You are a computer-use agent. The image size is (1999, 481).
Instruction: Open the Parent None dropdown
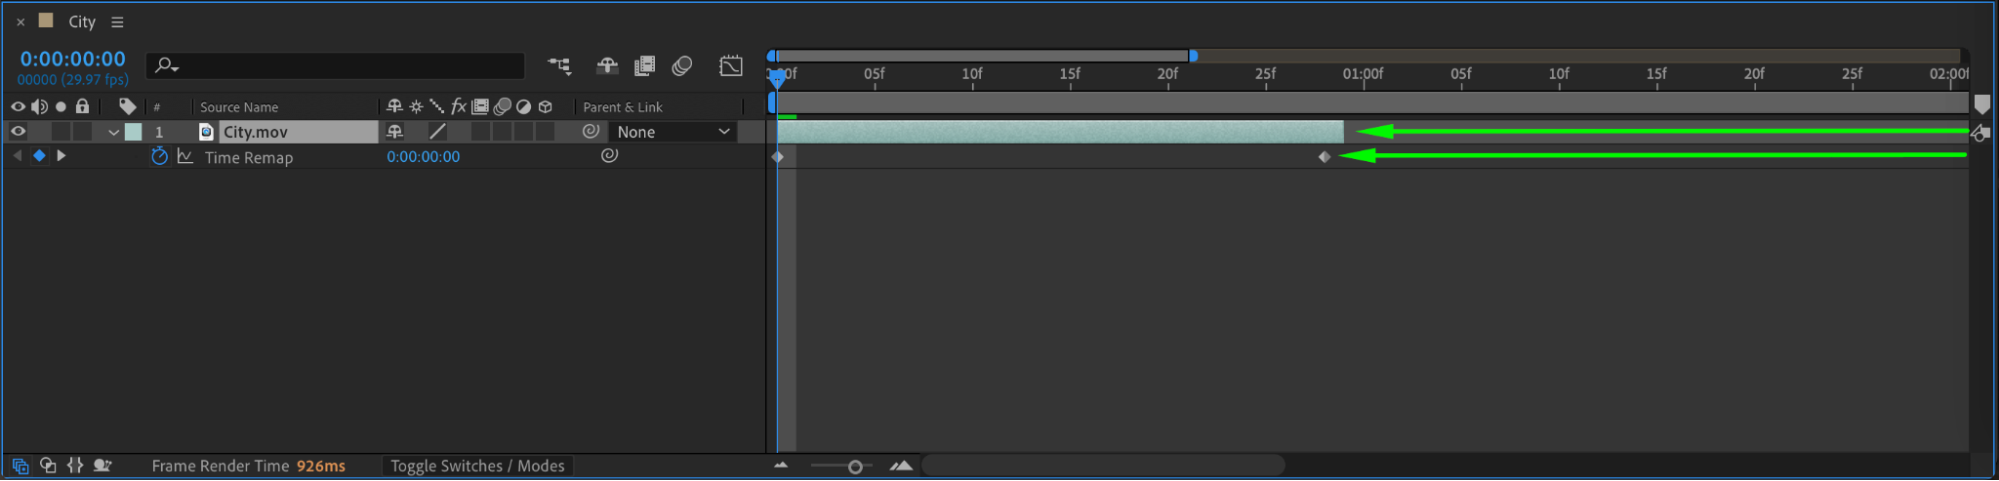coord(673,132)
